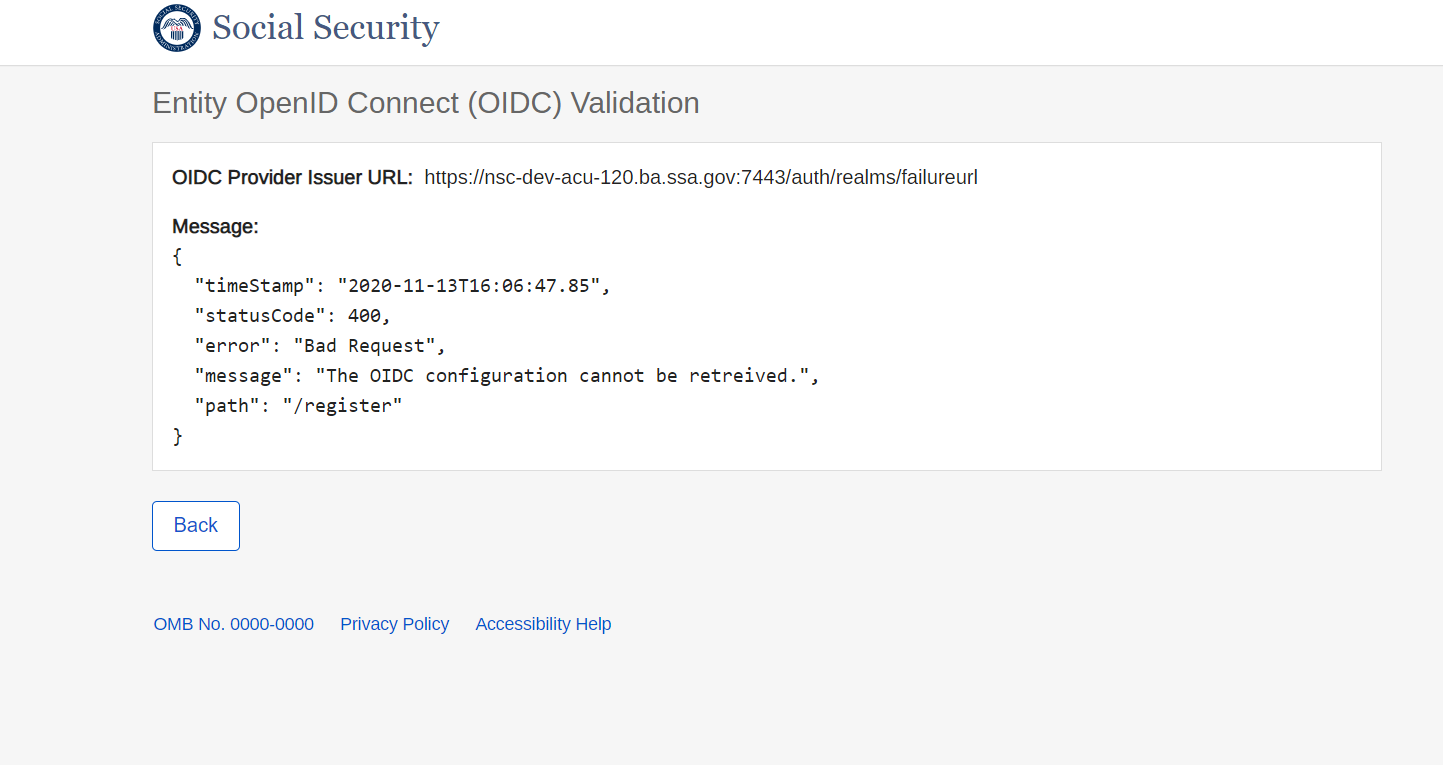Open the OMB No. 0000-0000 link
Screen dimensions: 1443x765
233,624
